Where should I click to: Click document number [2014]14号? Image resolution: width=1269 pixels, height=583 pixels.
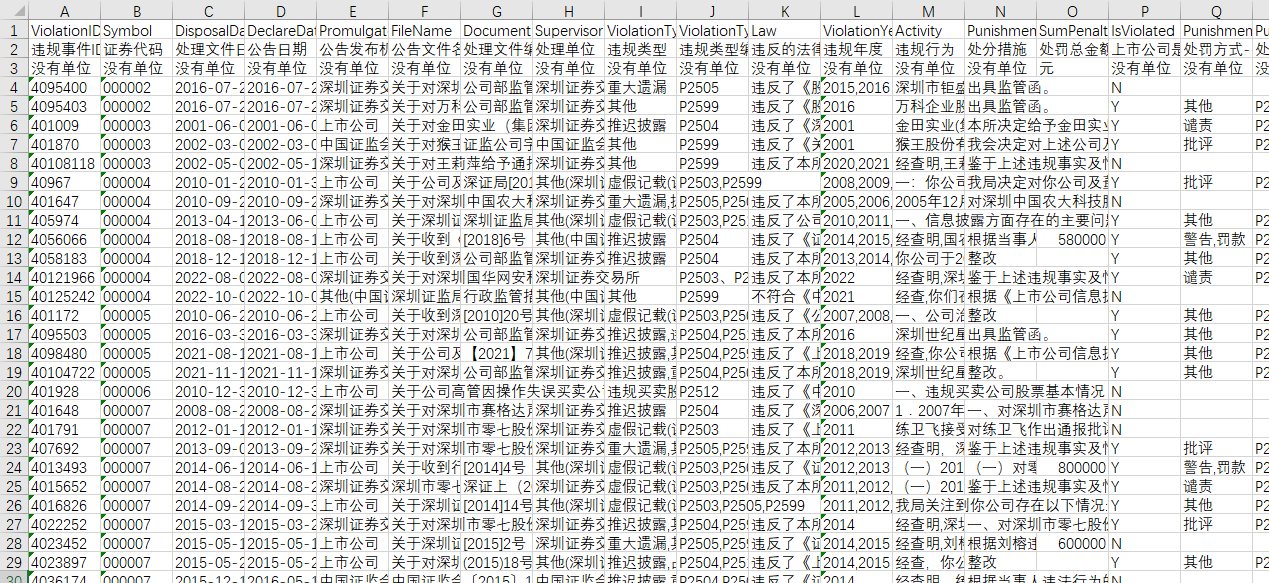coord(496,506)
